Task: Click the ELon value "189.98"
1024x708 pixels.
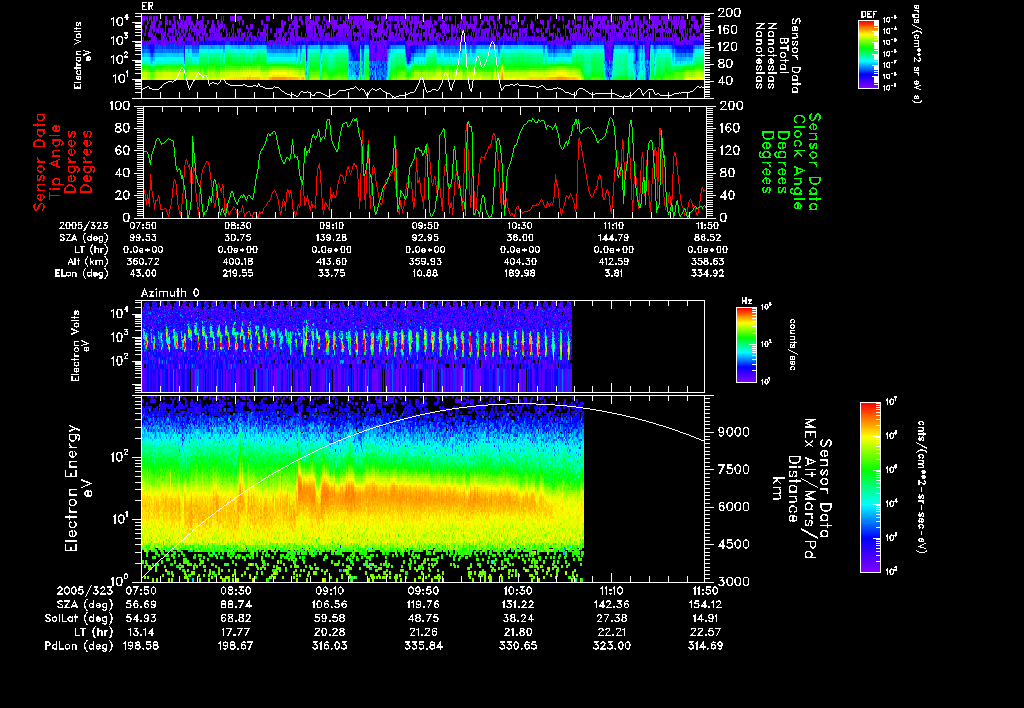Action: point(519,274)
